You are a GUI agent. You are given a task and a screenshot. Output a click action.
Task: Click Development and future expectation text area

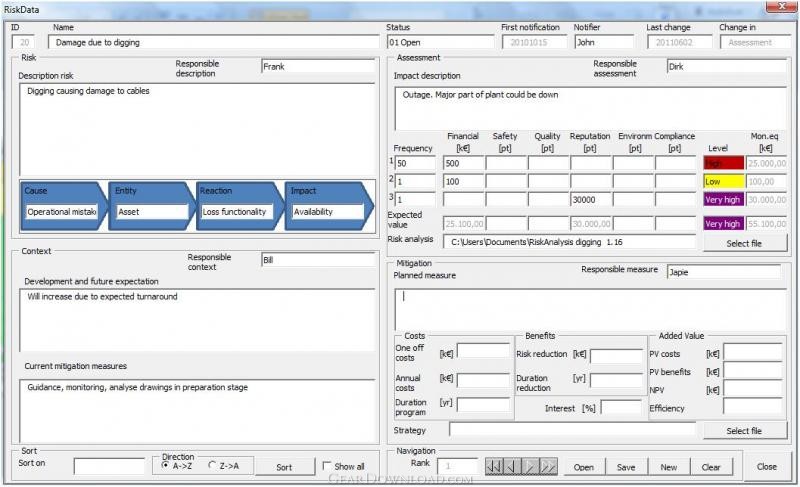pyautogui.click(x=197, y=320)
